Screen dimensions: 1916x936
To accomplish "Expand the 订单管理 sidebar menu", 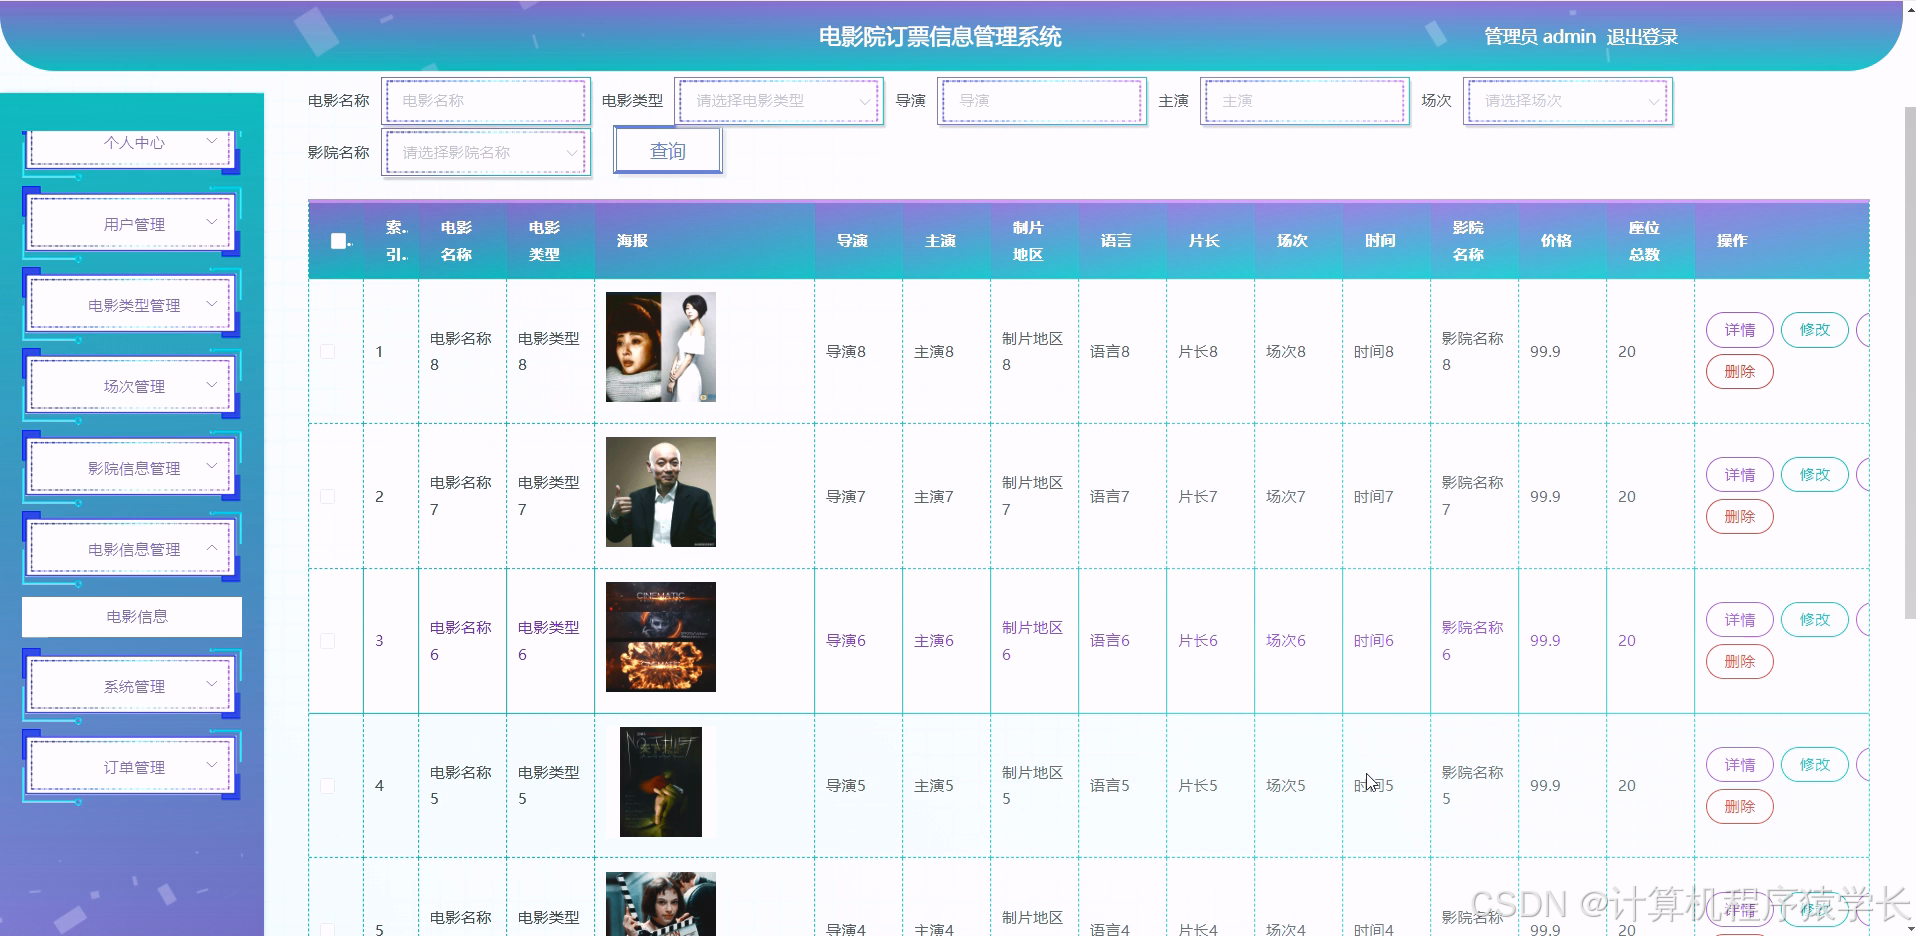I will pyautogui.click(x=131, y=767).
